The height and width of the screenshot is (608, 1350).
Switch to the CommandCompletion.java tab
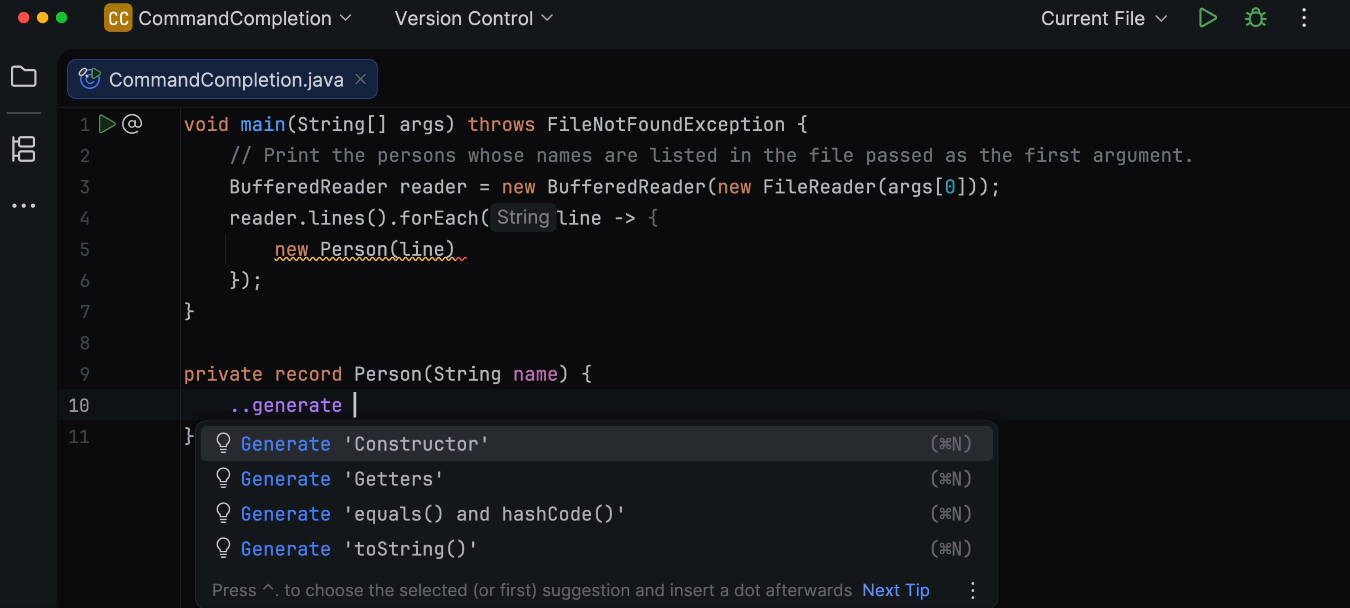[222, 79]
